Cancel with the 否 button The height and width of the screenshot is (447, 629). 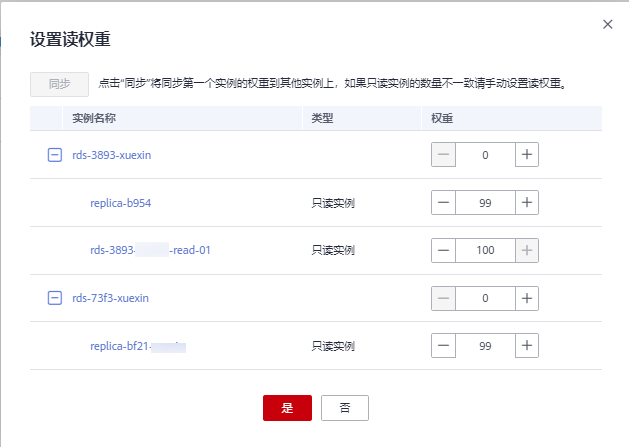pos(345,408)
